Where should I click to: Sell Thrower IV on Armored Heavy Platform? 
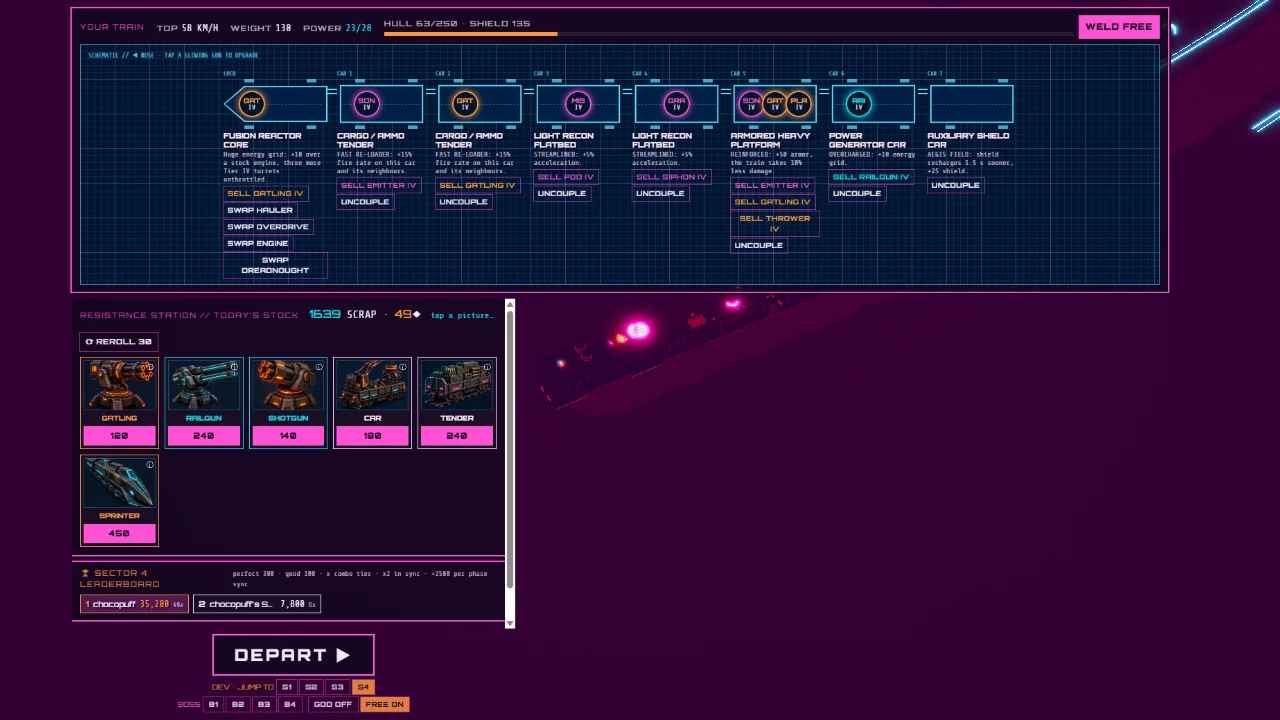pyautogui.click(x=775, y=223)
